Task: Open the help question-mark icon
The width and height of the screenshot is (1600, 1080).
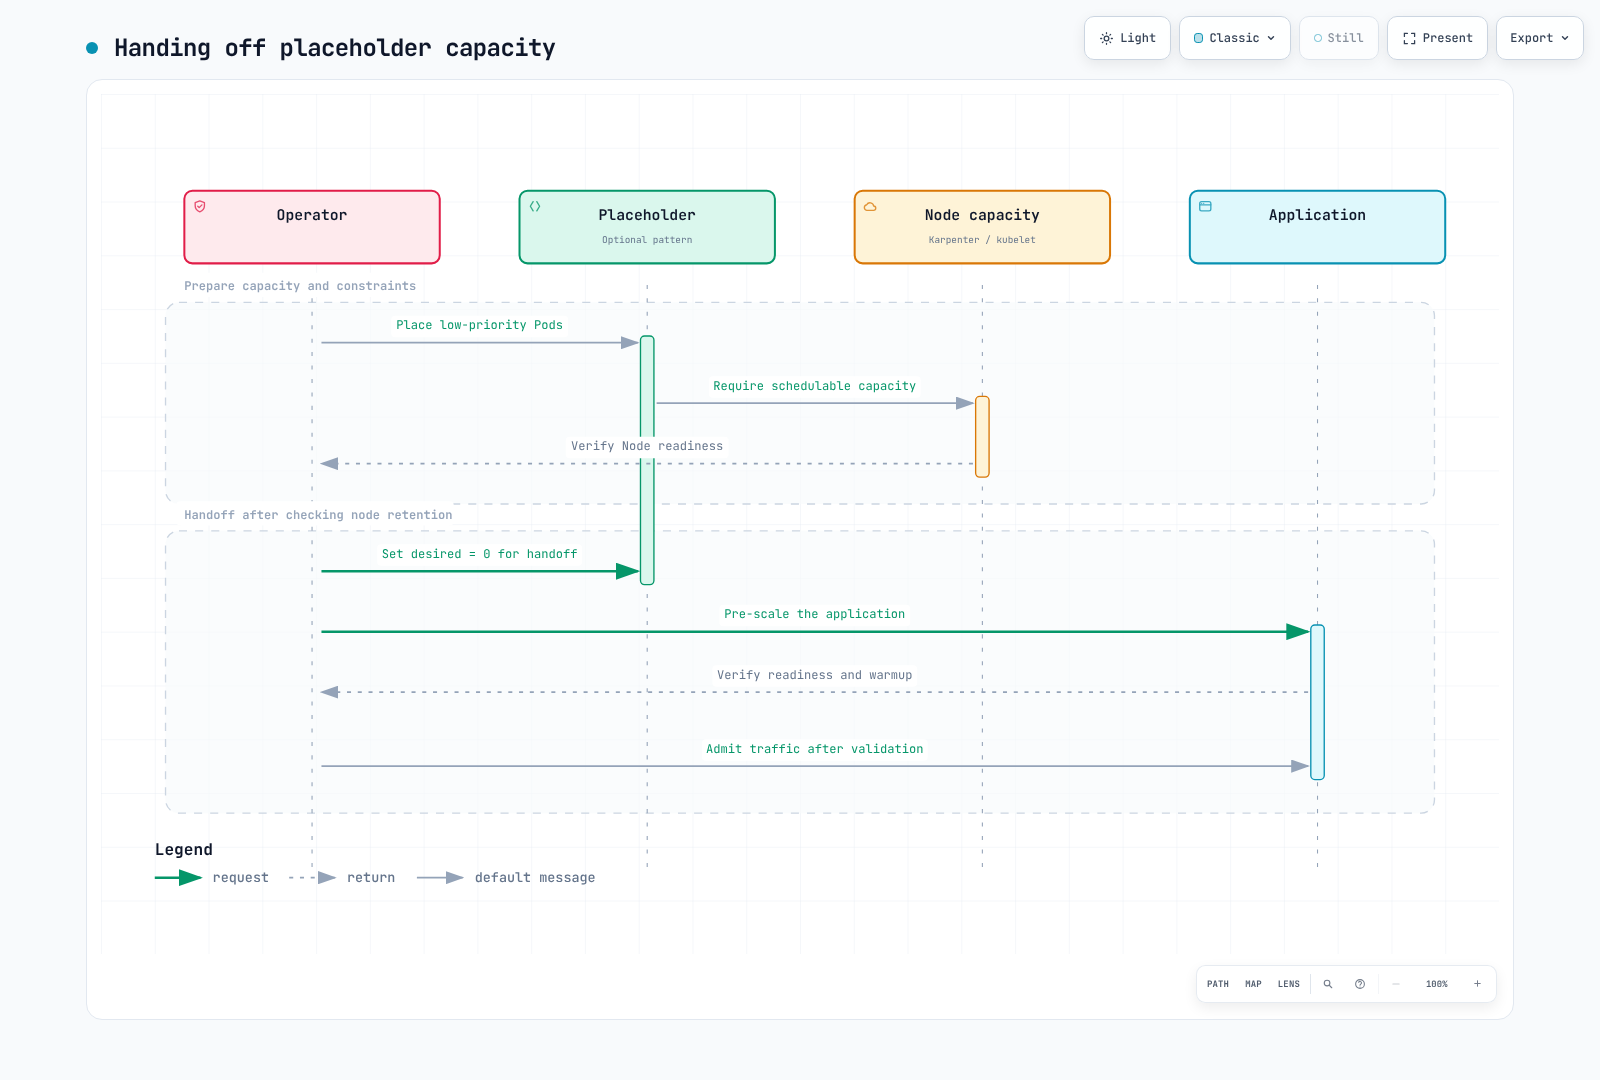Action: [1360, 984]
